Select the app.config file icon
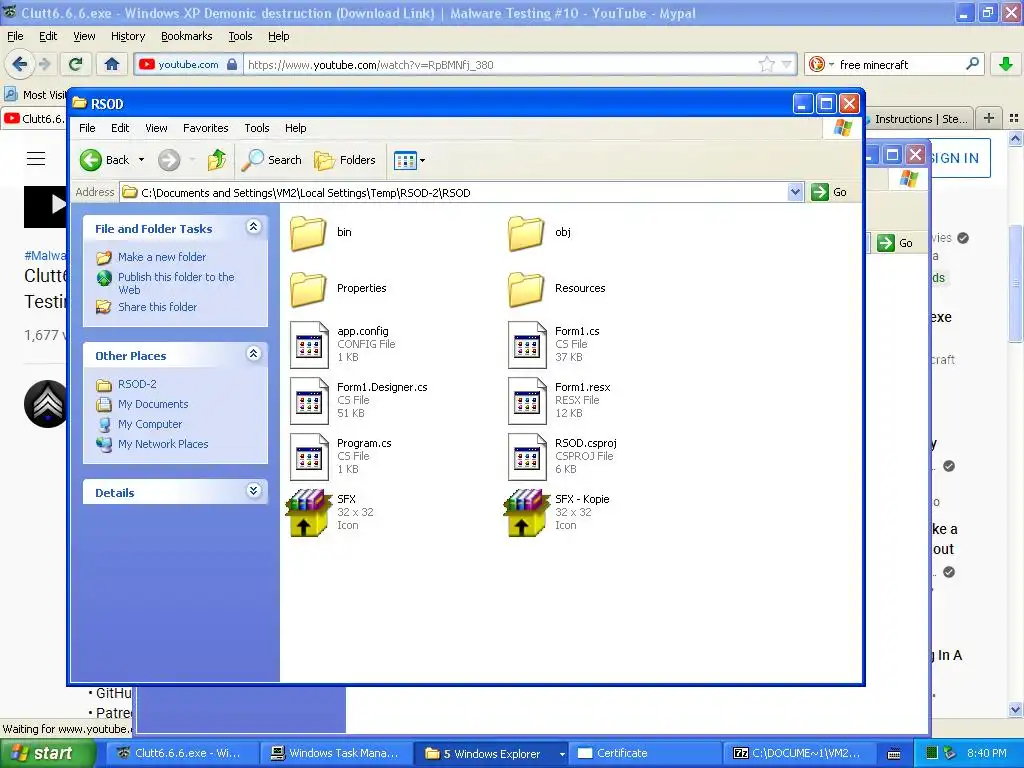The height and width of the screenshot is (768, 1024). point(309,345)
